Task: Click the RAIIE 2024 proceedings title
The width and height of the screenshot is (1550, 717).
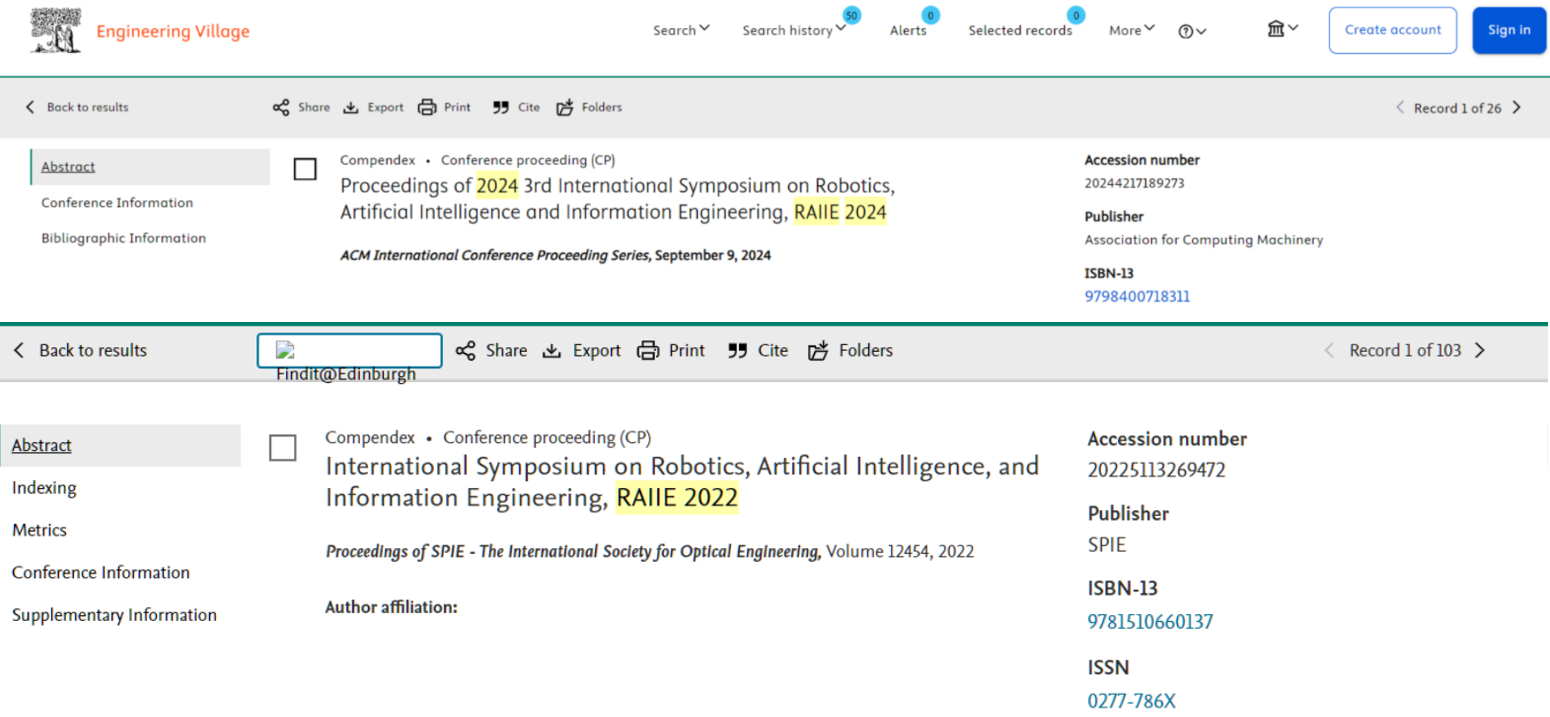Action: coord(617,199)
